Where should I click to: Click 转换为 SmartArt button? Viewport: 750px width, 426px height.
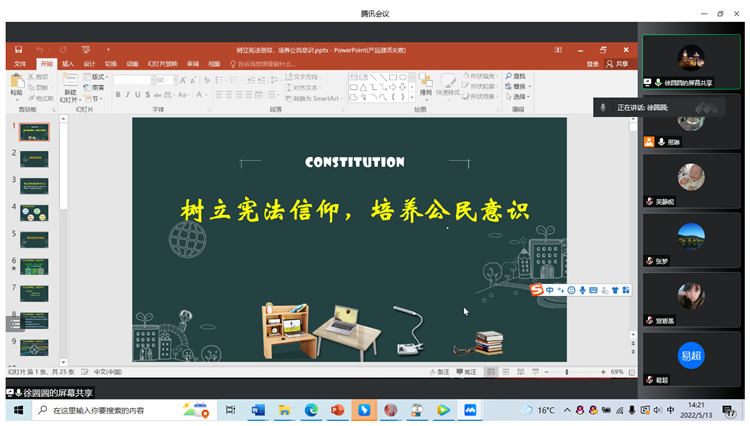(x=314, y=98)
